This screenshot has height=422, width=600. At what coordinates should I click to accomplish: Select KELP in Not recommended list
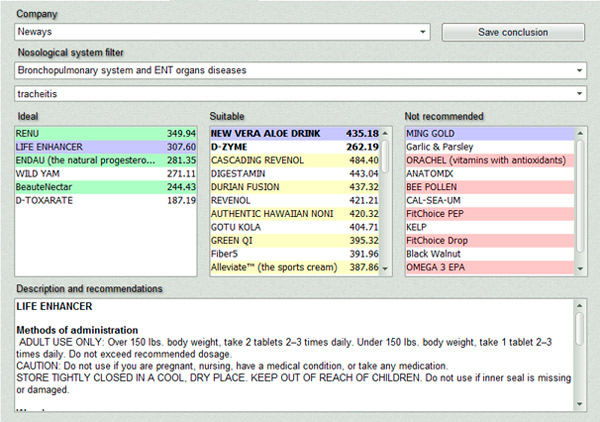(490, 227)
